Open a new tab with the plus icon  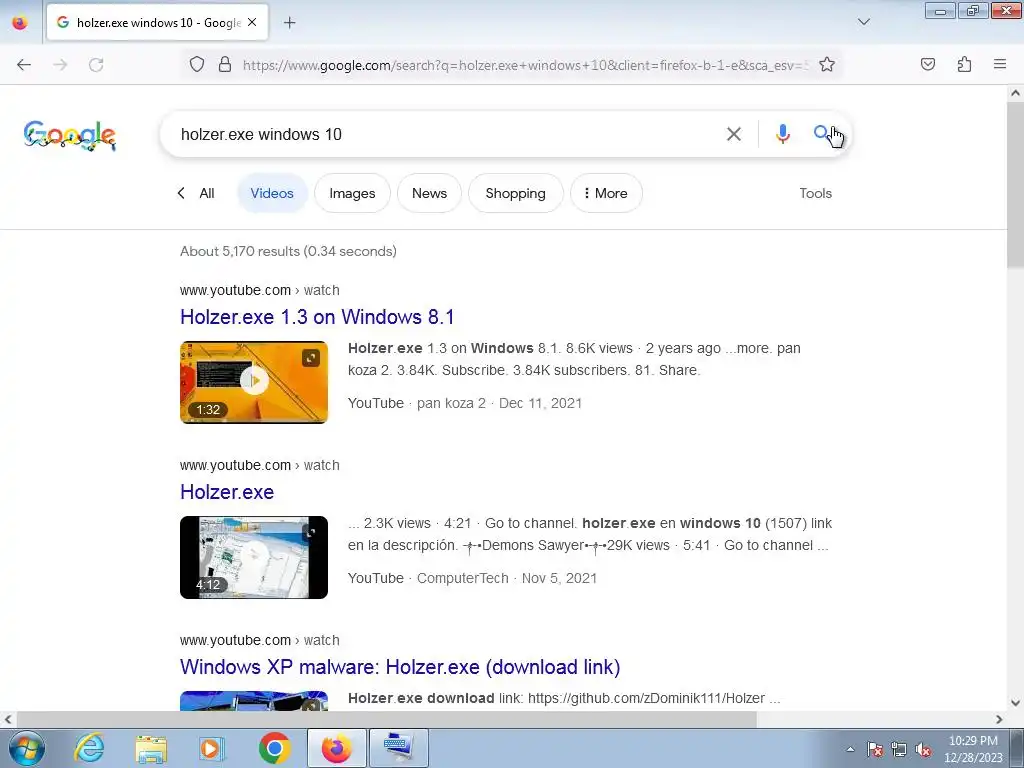[290, 23]
